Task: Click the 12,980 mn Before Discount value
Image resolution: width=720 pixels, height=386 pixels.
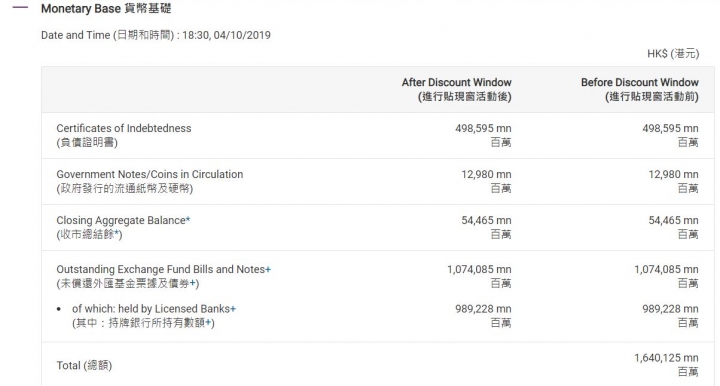Action: [x=673, y=174]
